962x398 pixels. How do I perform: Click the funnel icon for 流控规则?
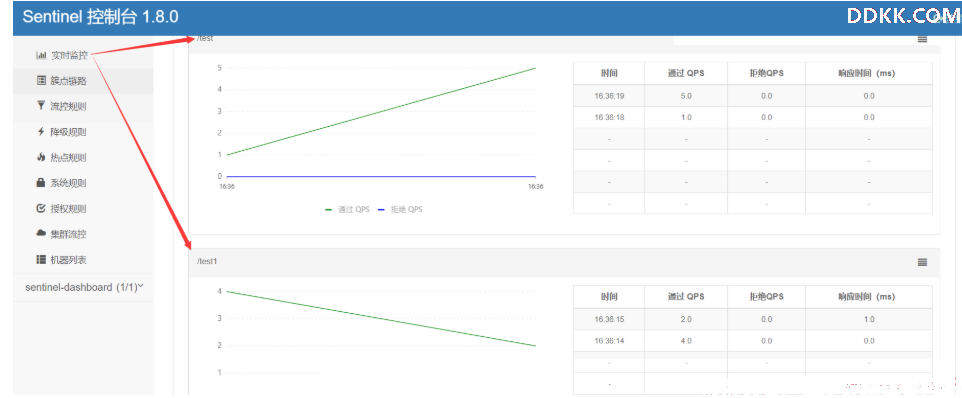[41, 105]
